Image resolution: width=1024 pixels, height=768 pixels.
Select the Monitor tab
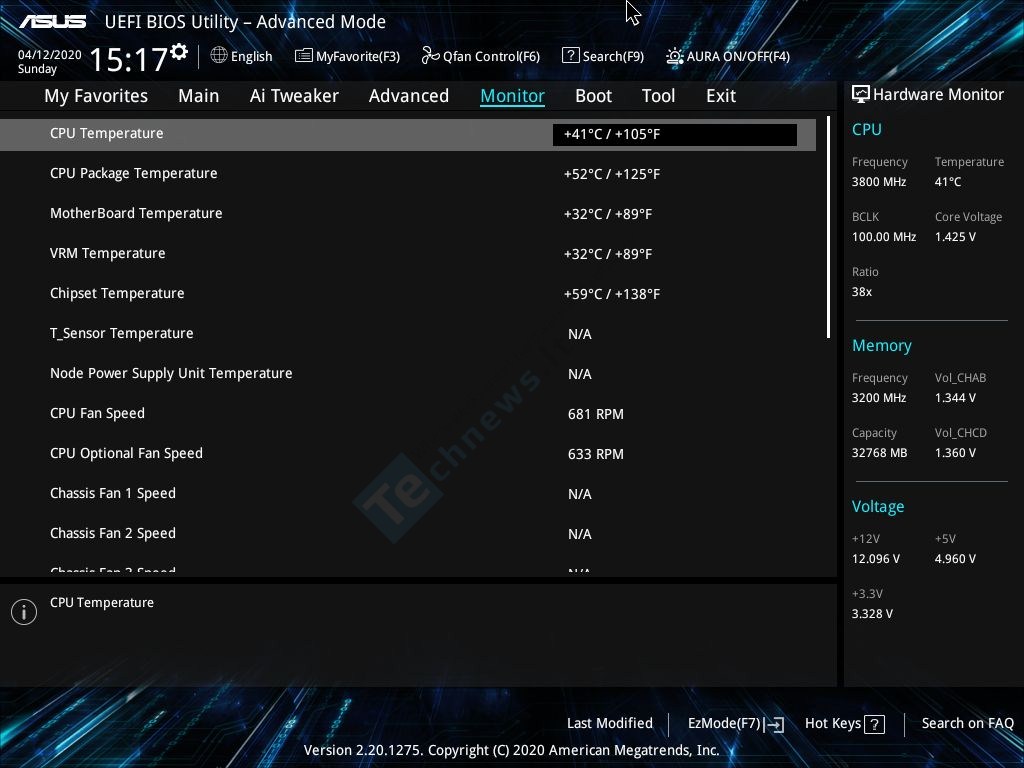[513, 96]
